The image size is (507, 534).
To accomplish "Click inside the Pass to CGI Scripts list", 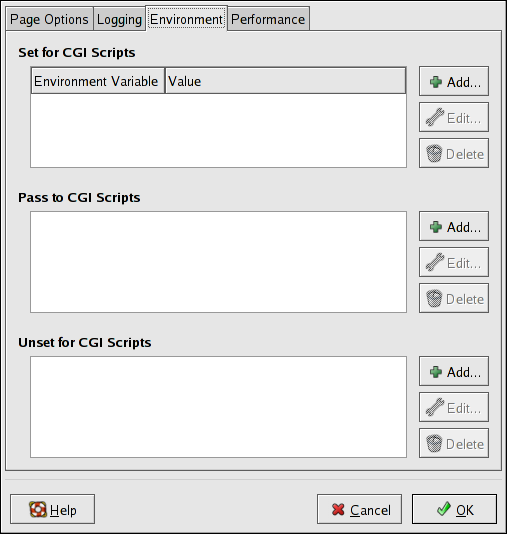I will 218,262.
